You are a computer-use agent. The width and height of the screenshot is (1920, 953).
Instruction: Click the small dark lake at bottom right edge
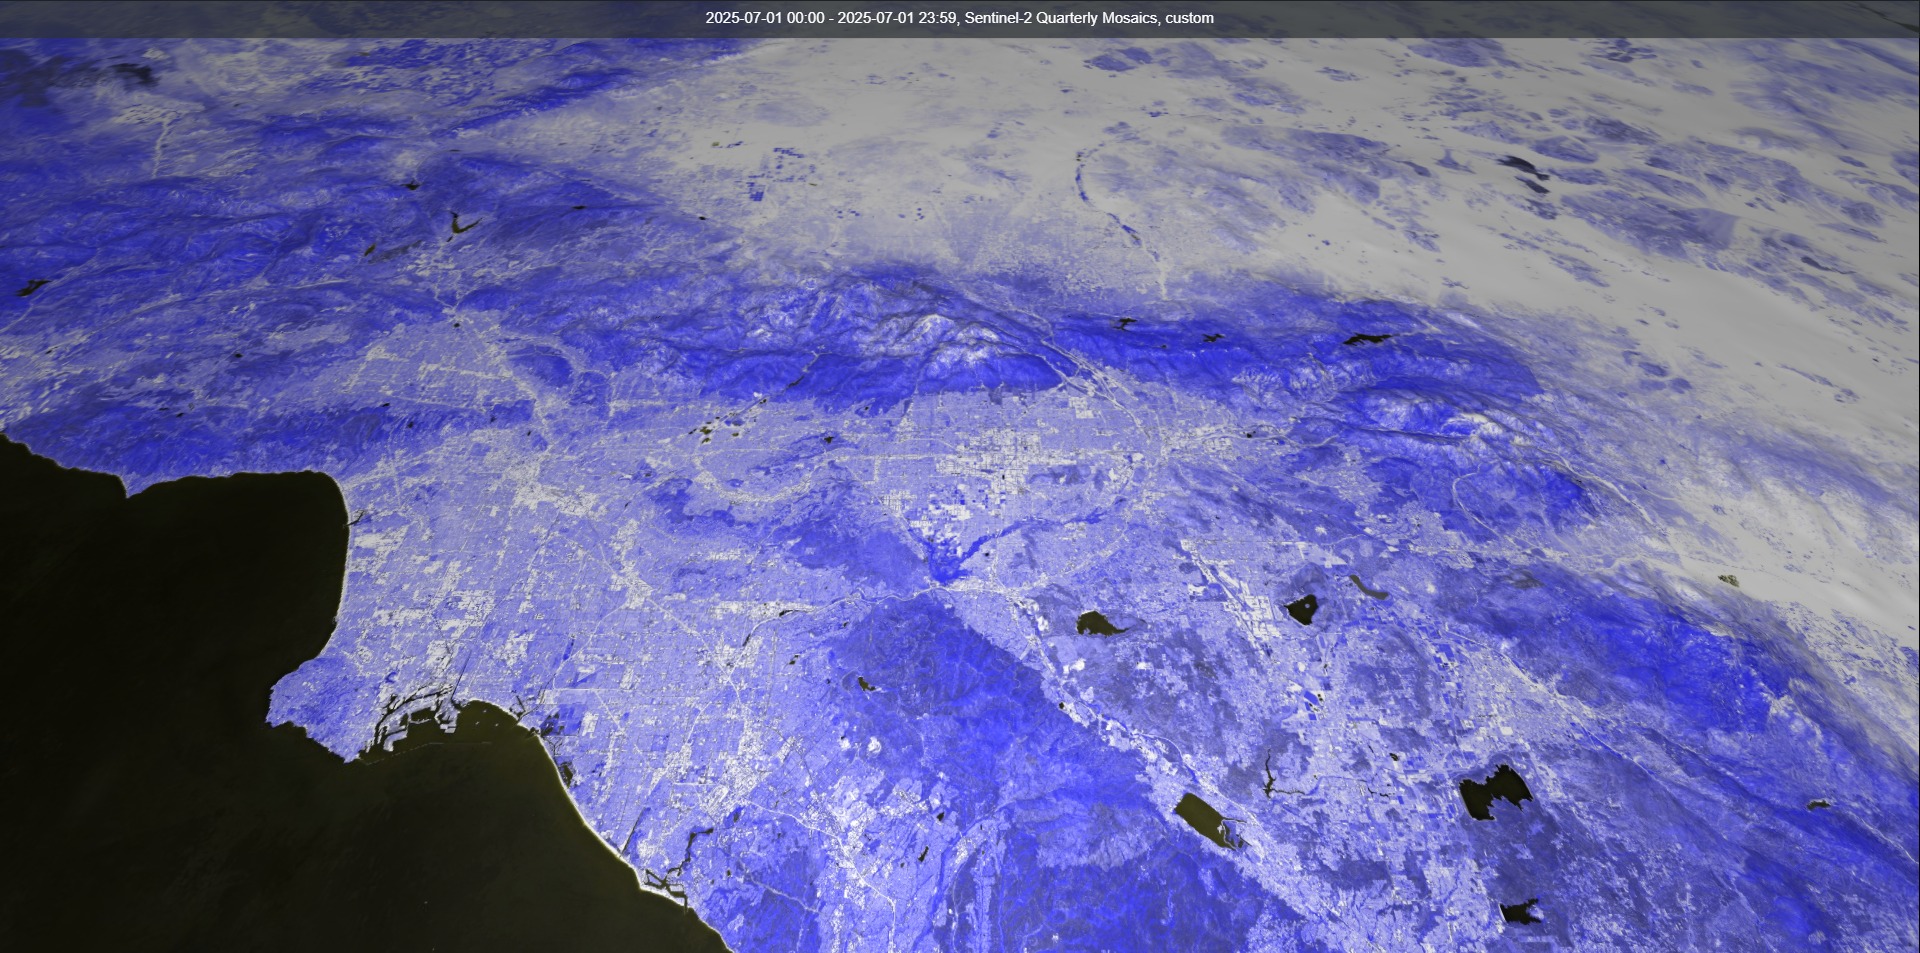[1519, 912]
